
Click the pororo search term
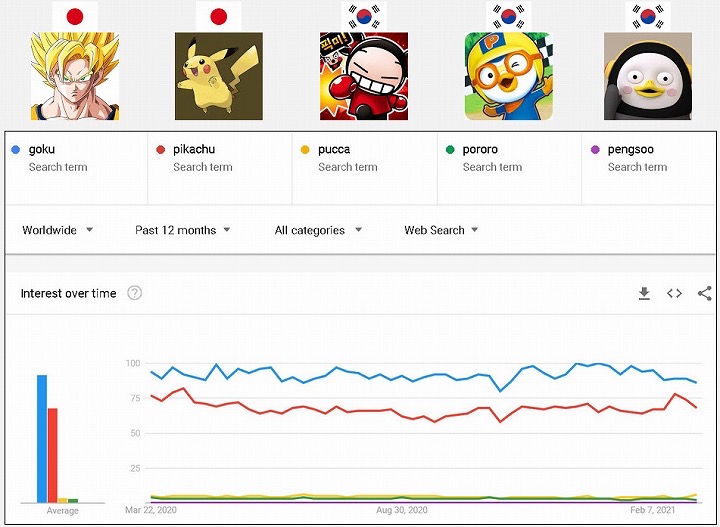480,150
